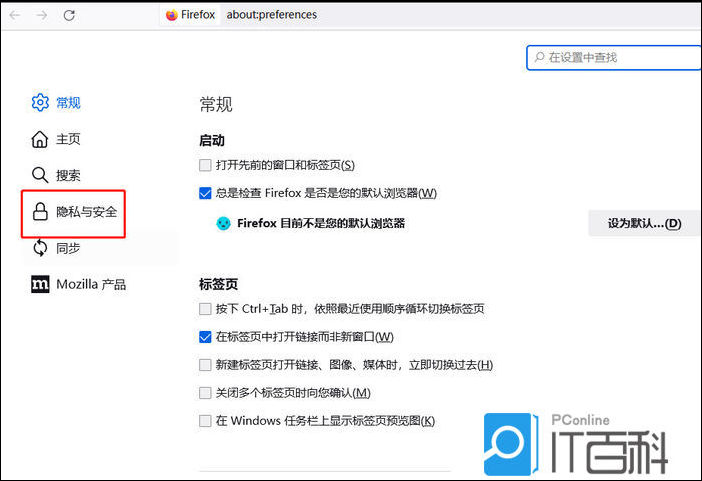Uncheck 总是检查 Firefox 是否是您的默认浏览器

[205, 193]
